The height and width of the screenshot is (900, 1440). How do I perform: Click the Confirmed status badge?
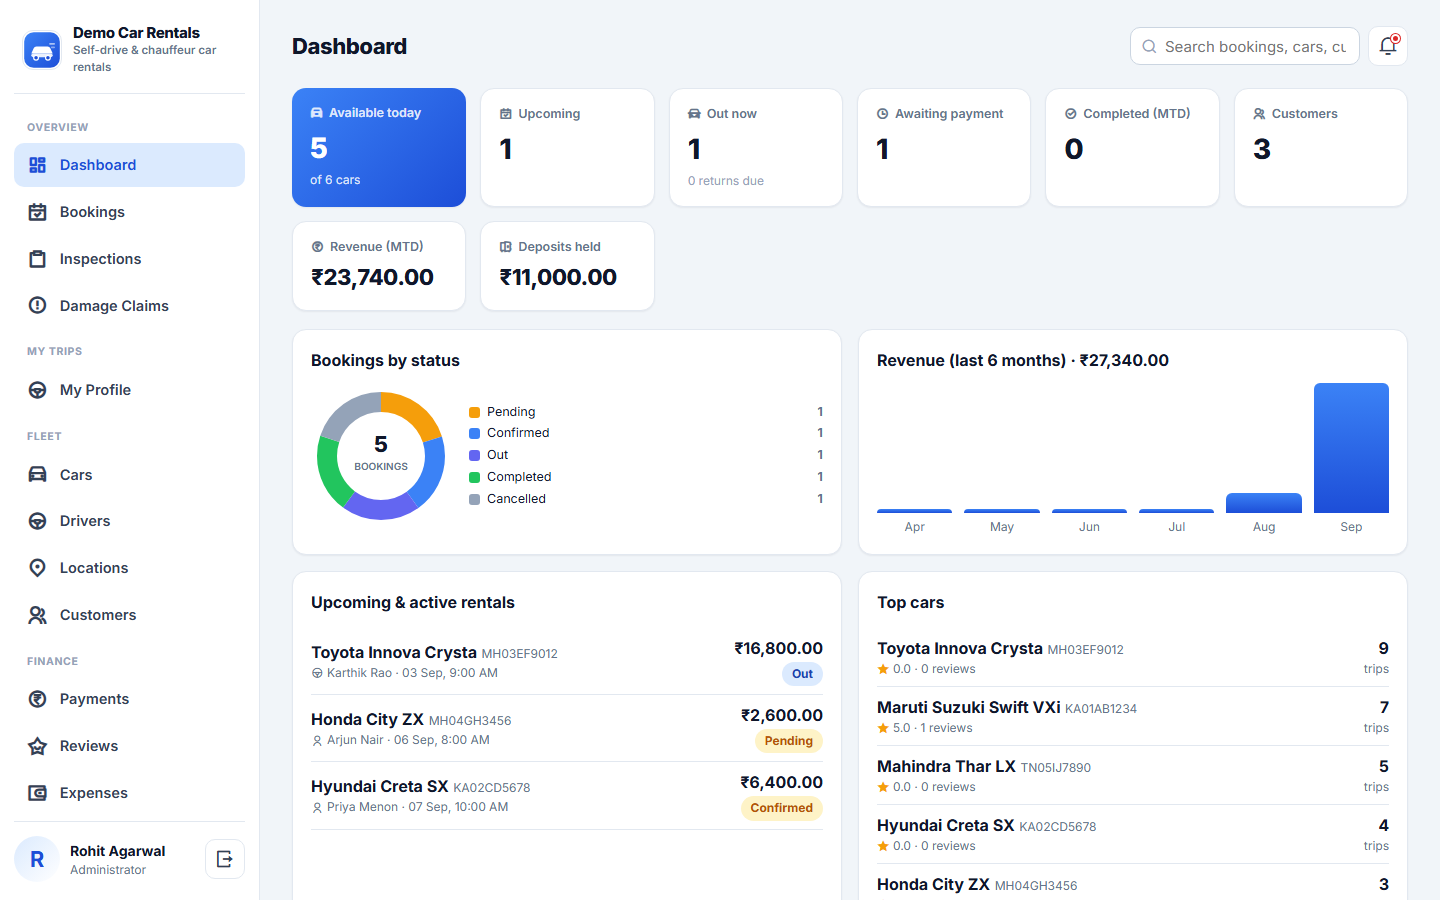click(782, 808)
